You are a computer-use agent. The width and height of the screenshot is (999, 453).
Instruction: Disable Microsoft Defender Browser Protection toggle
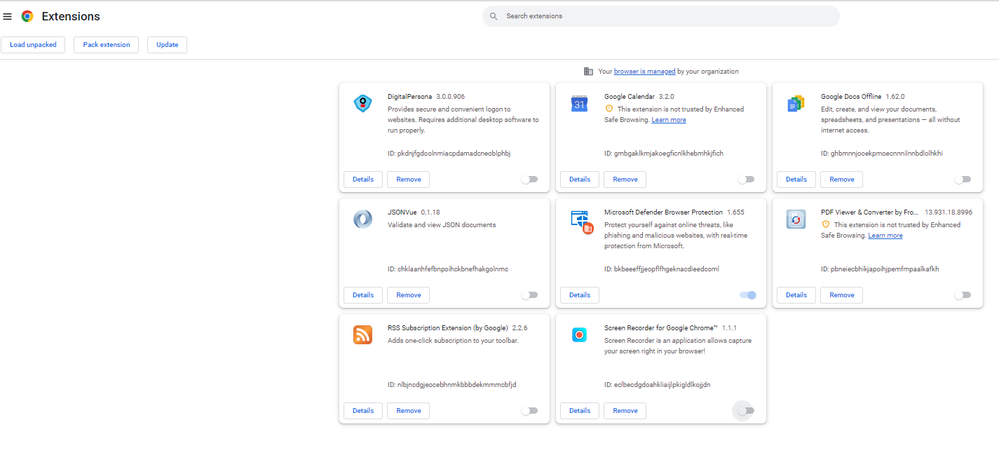pos(748,295)
